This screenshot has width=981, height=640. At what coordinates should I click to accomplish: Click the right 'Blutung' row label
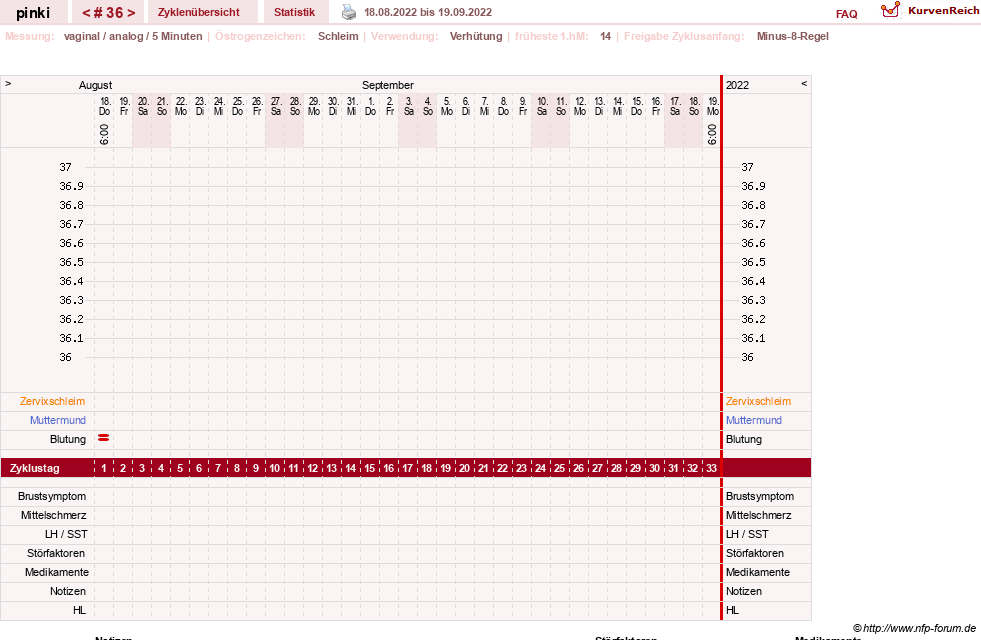(x=744, y=439)
